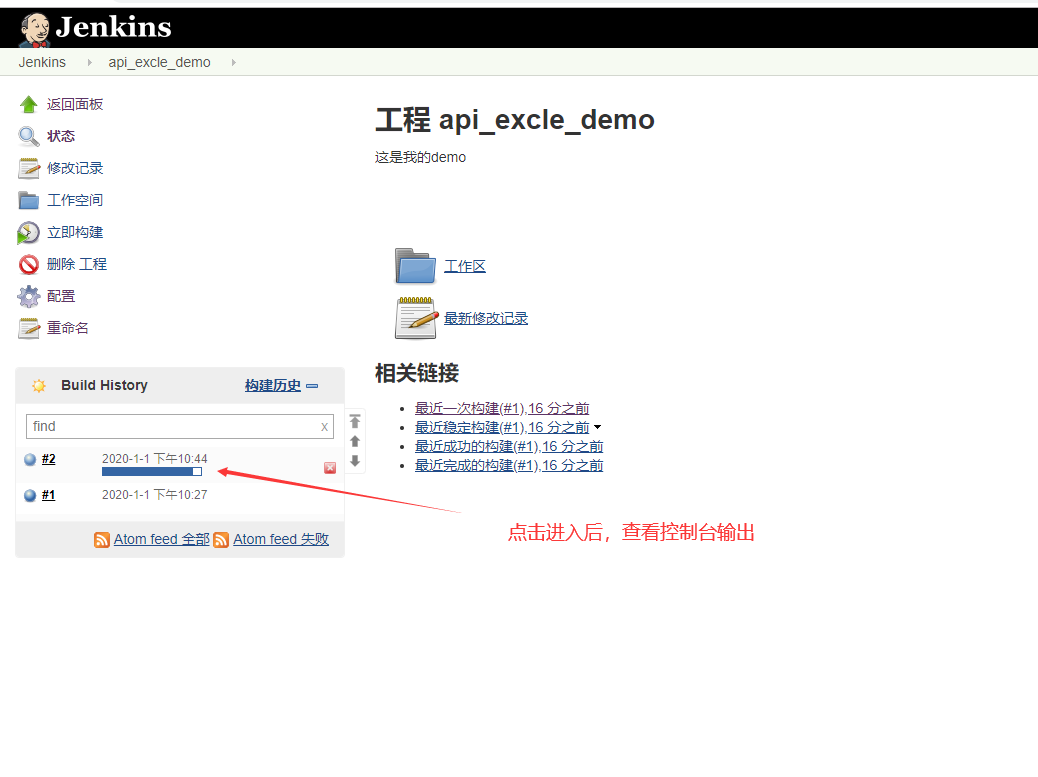Click the 2020-1-1 下午10:27 timestamp

point(154,494)
